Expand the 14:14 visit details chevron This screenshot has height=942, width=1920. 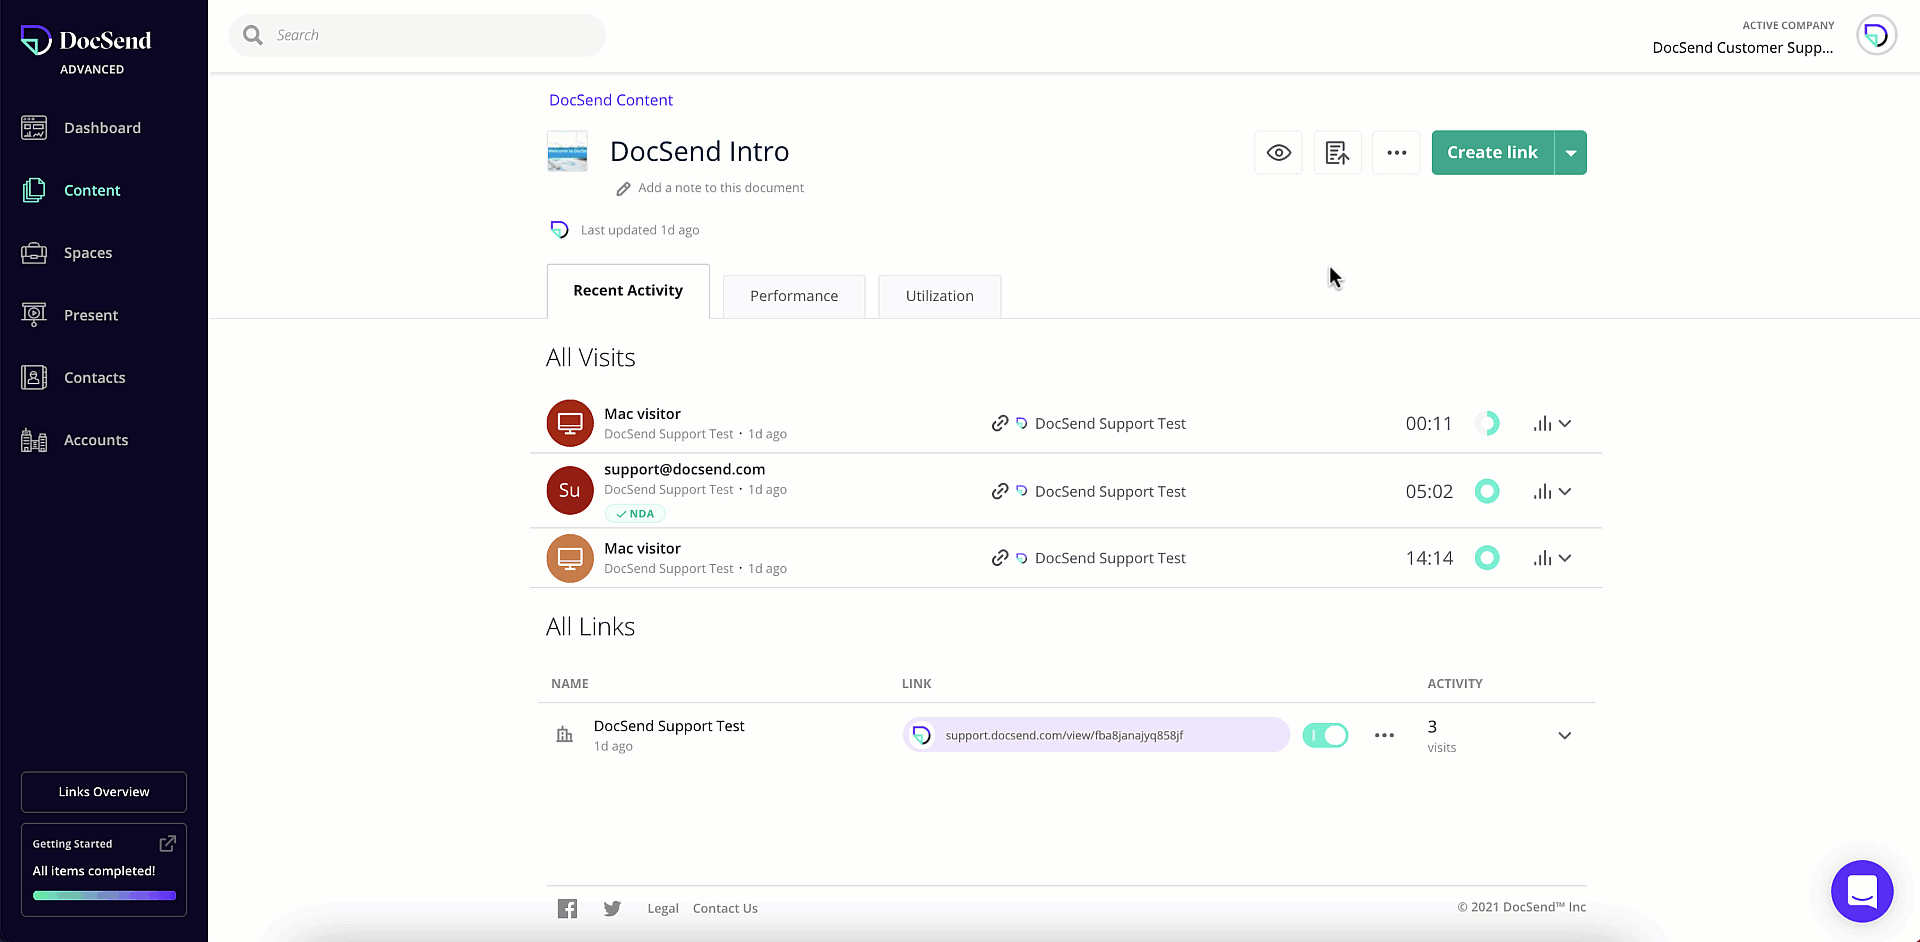pos(1565,559)
